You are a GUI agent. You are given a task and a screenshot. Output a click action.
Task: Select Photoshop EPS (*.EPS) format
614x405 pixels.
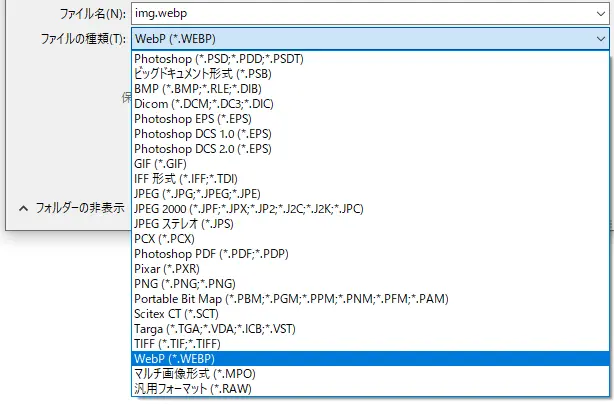point(370,119)
